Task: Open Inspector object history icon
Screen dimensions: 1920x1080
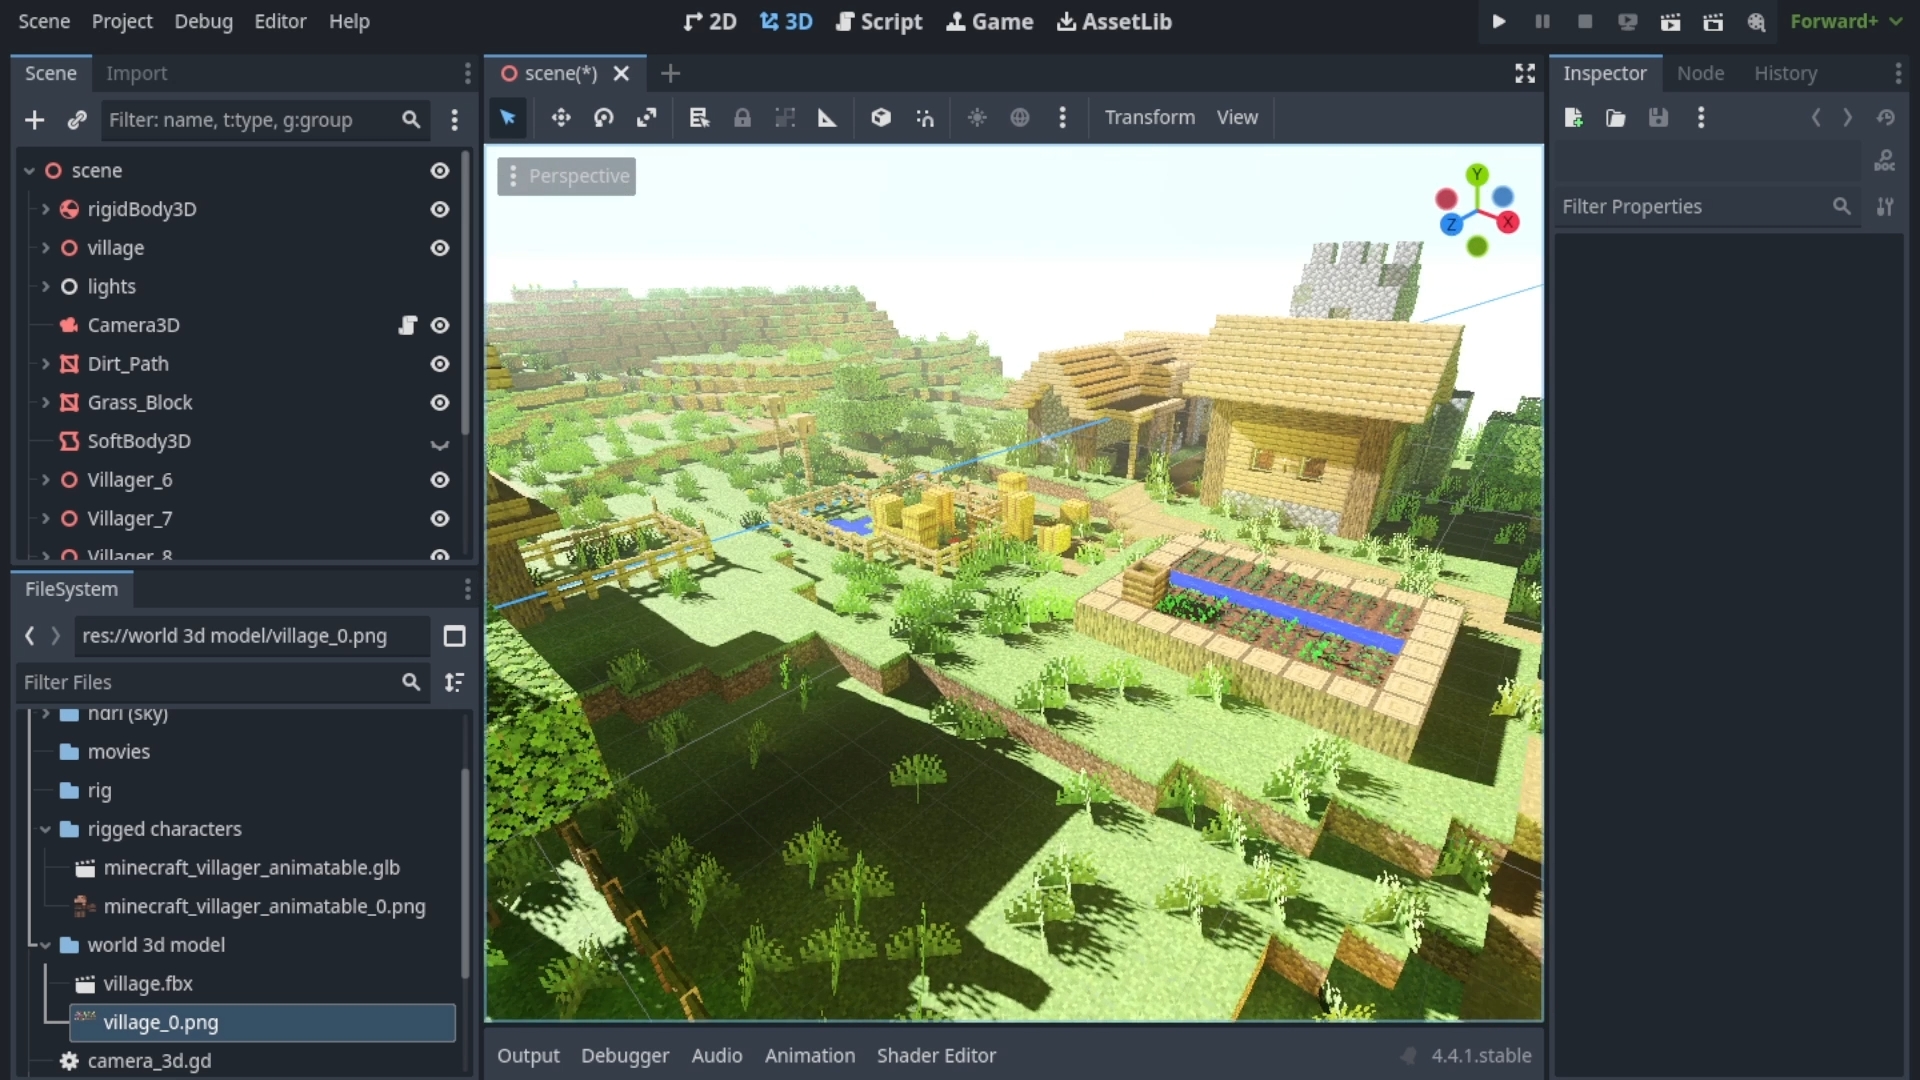Action: 1886,118
